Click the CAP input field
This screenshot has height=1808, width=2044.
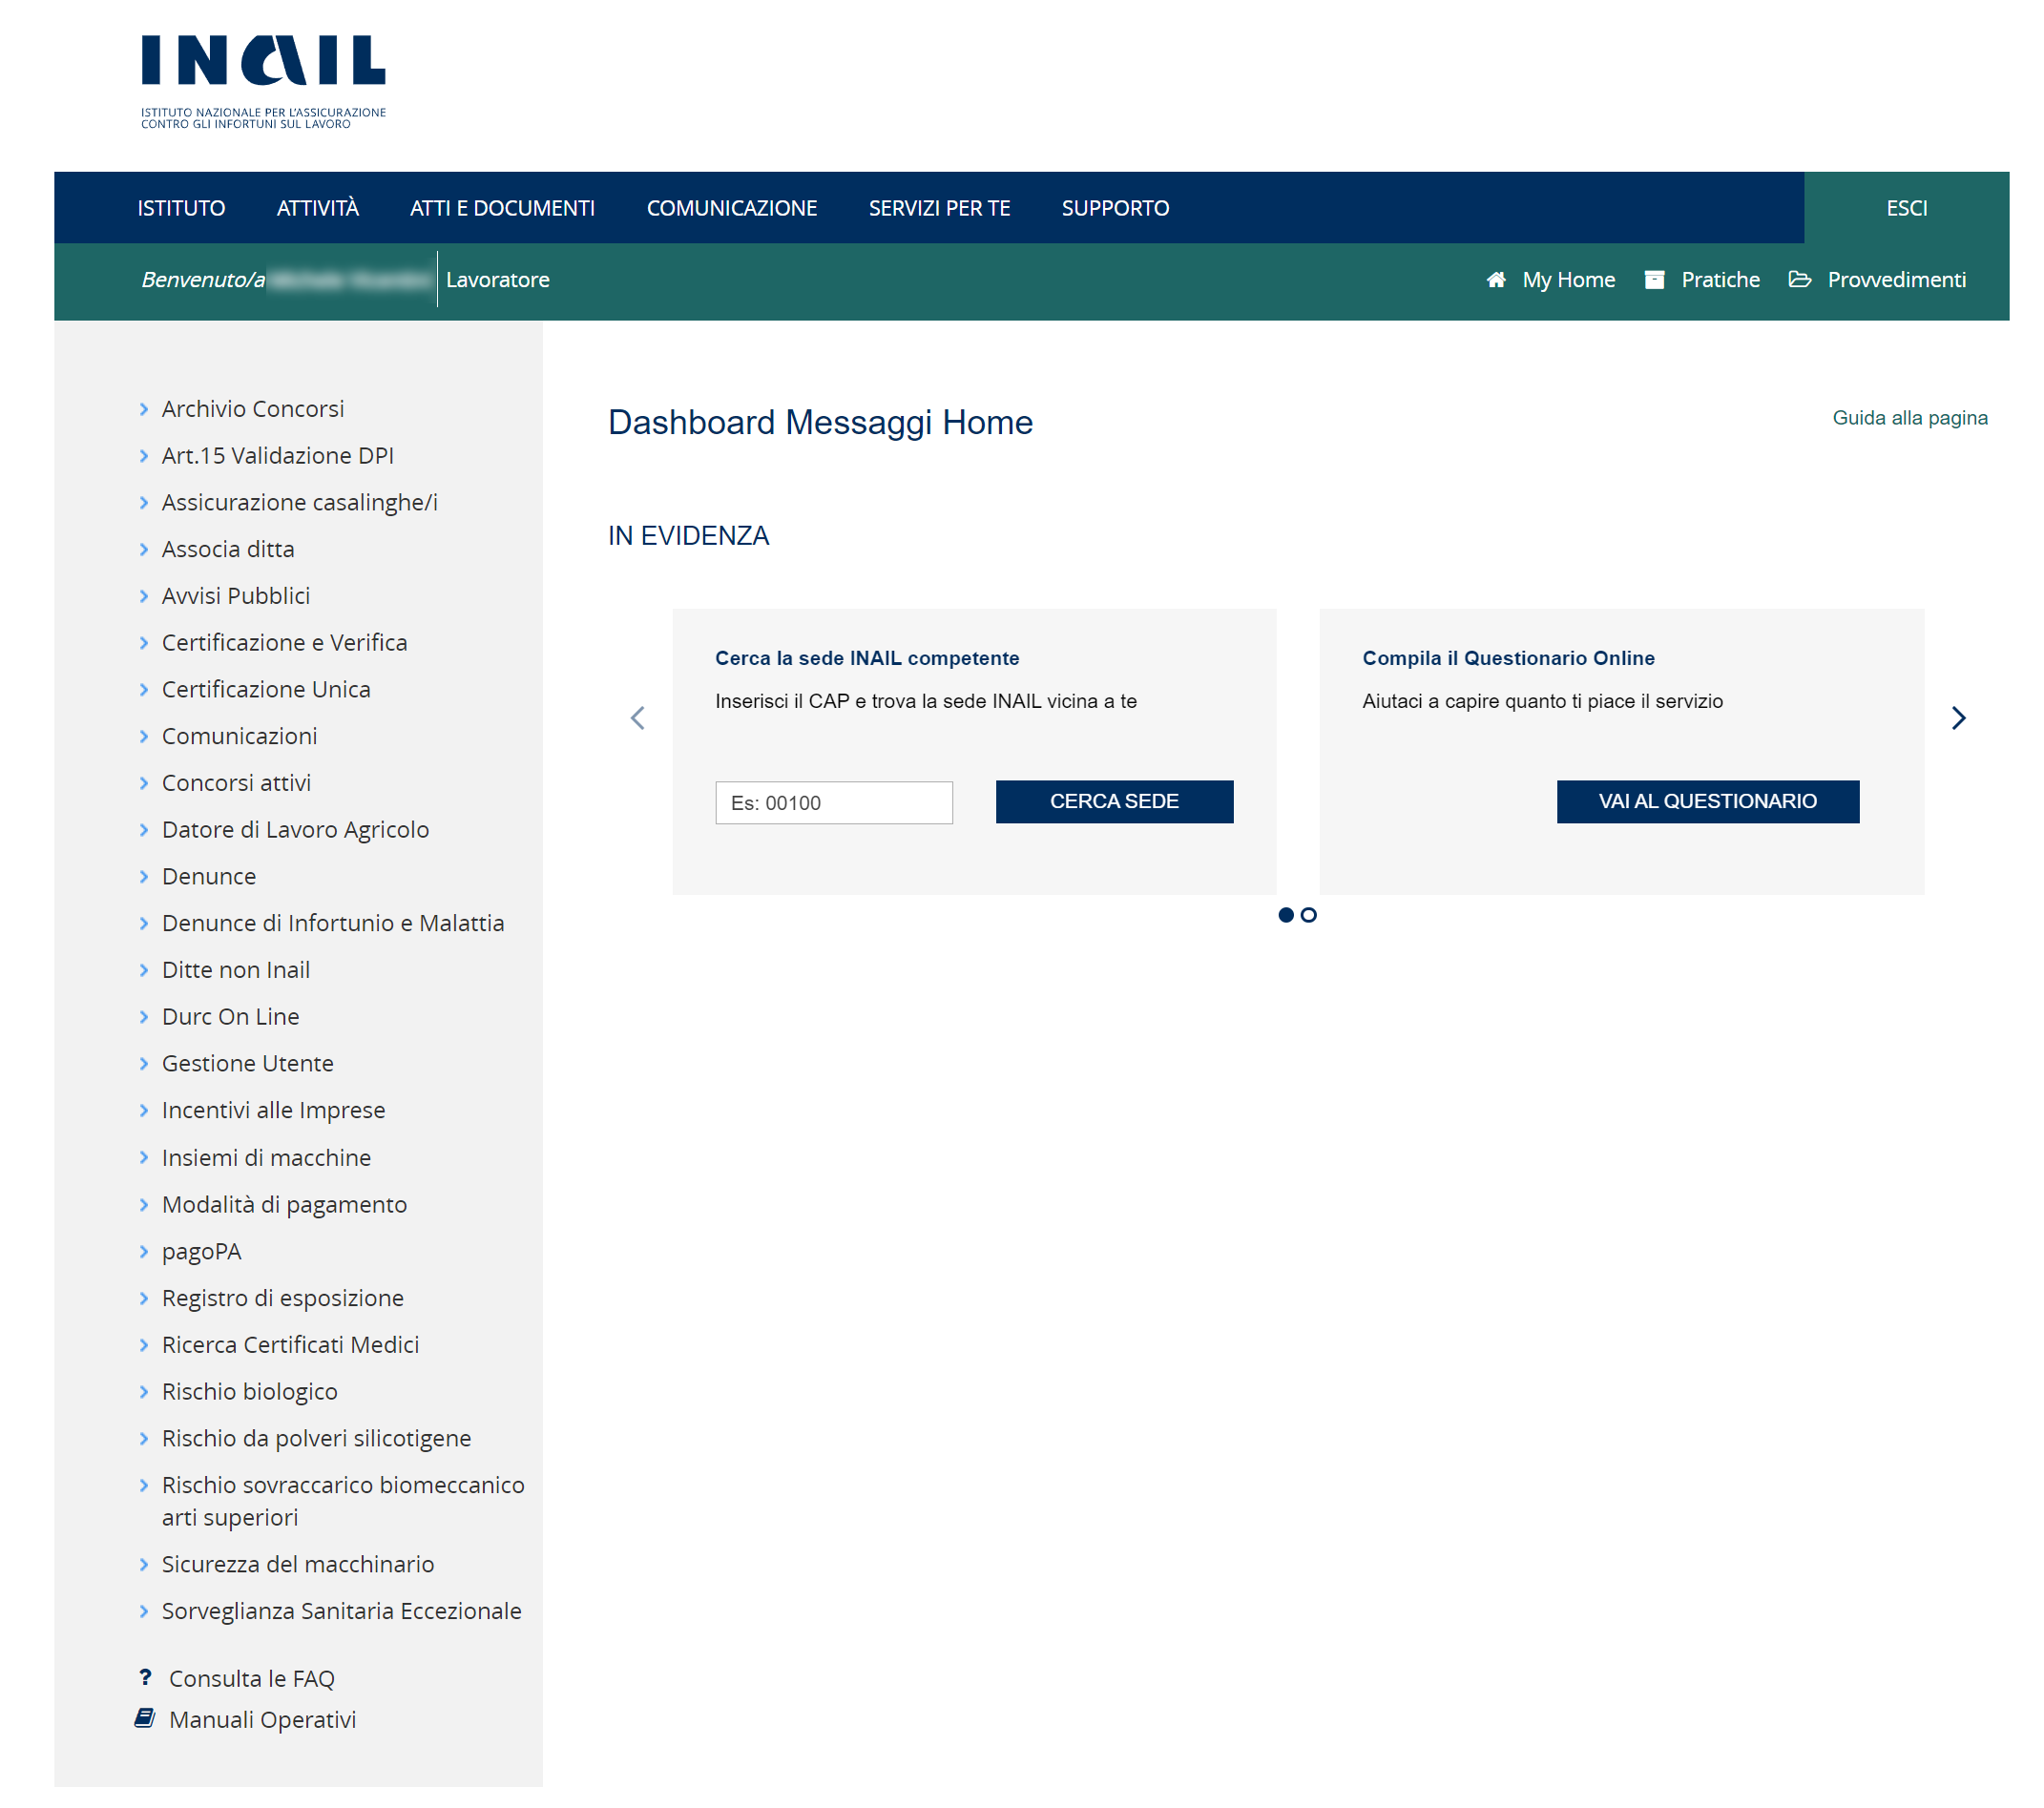coord(834,803)
